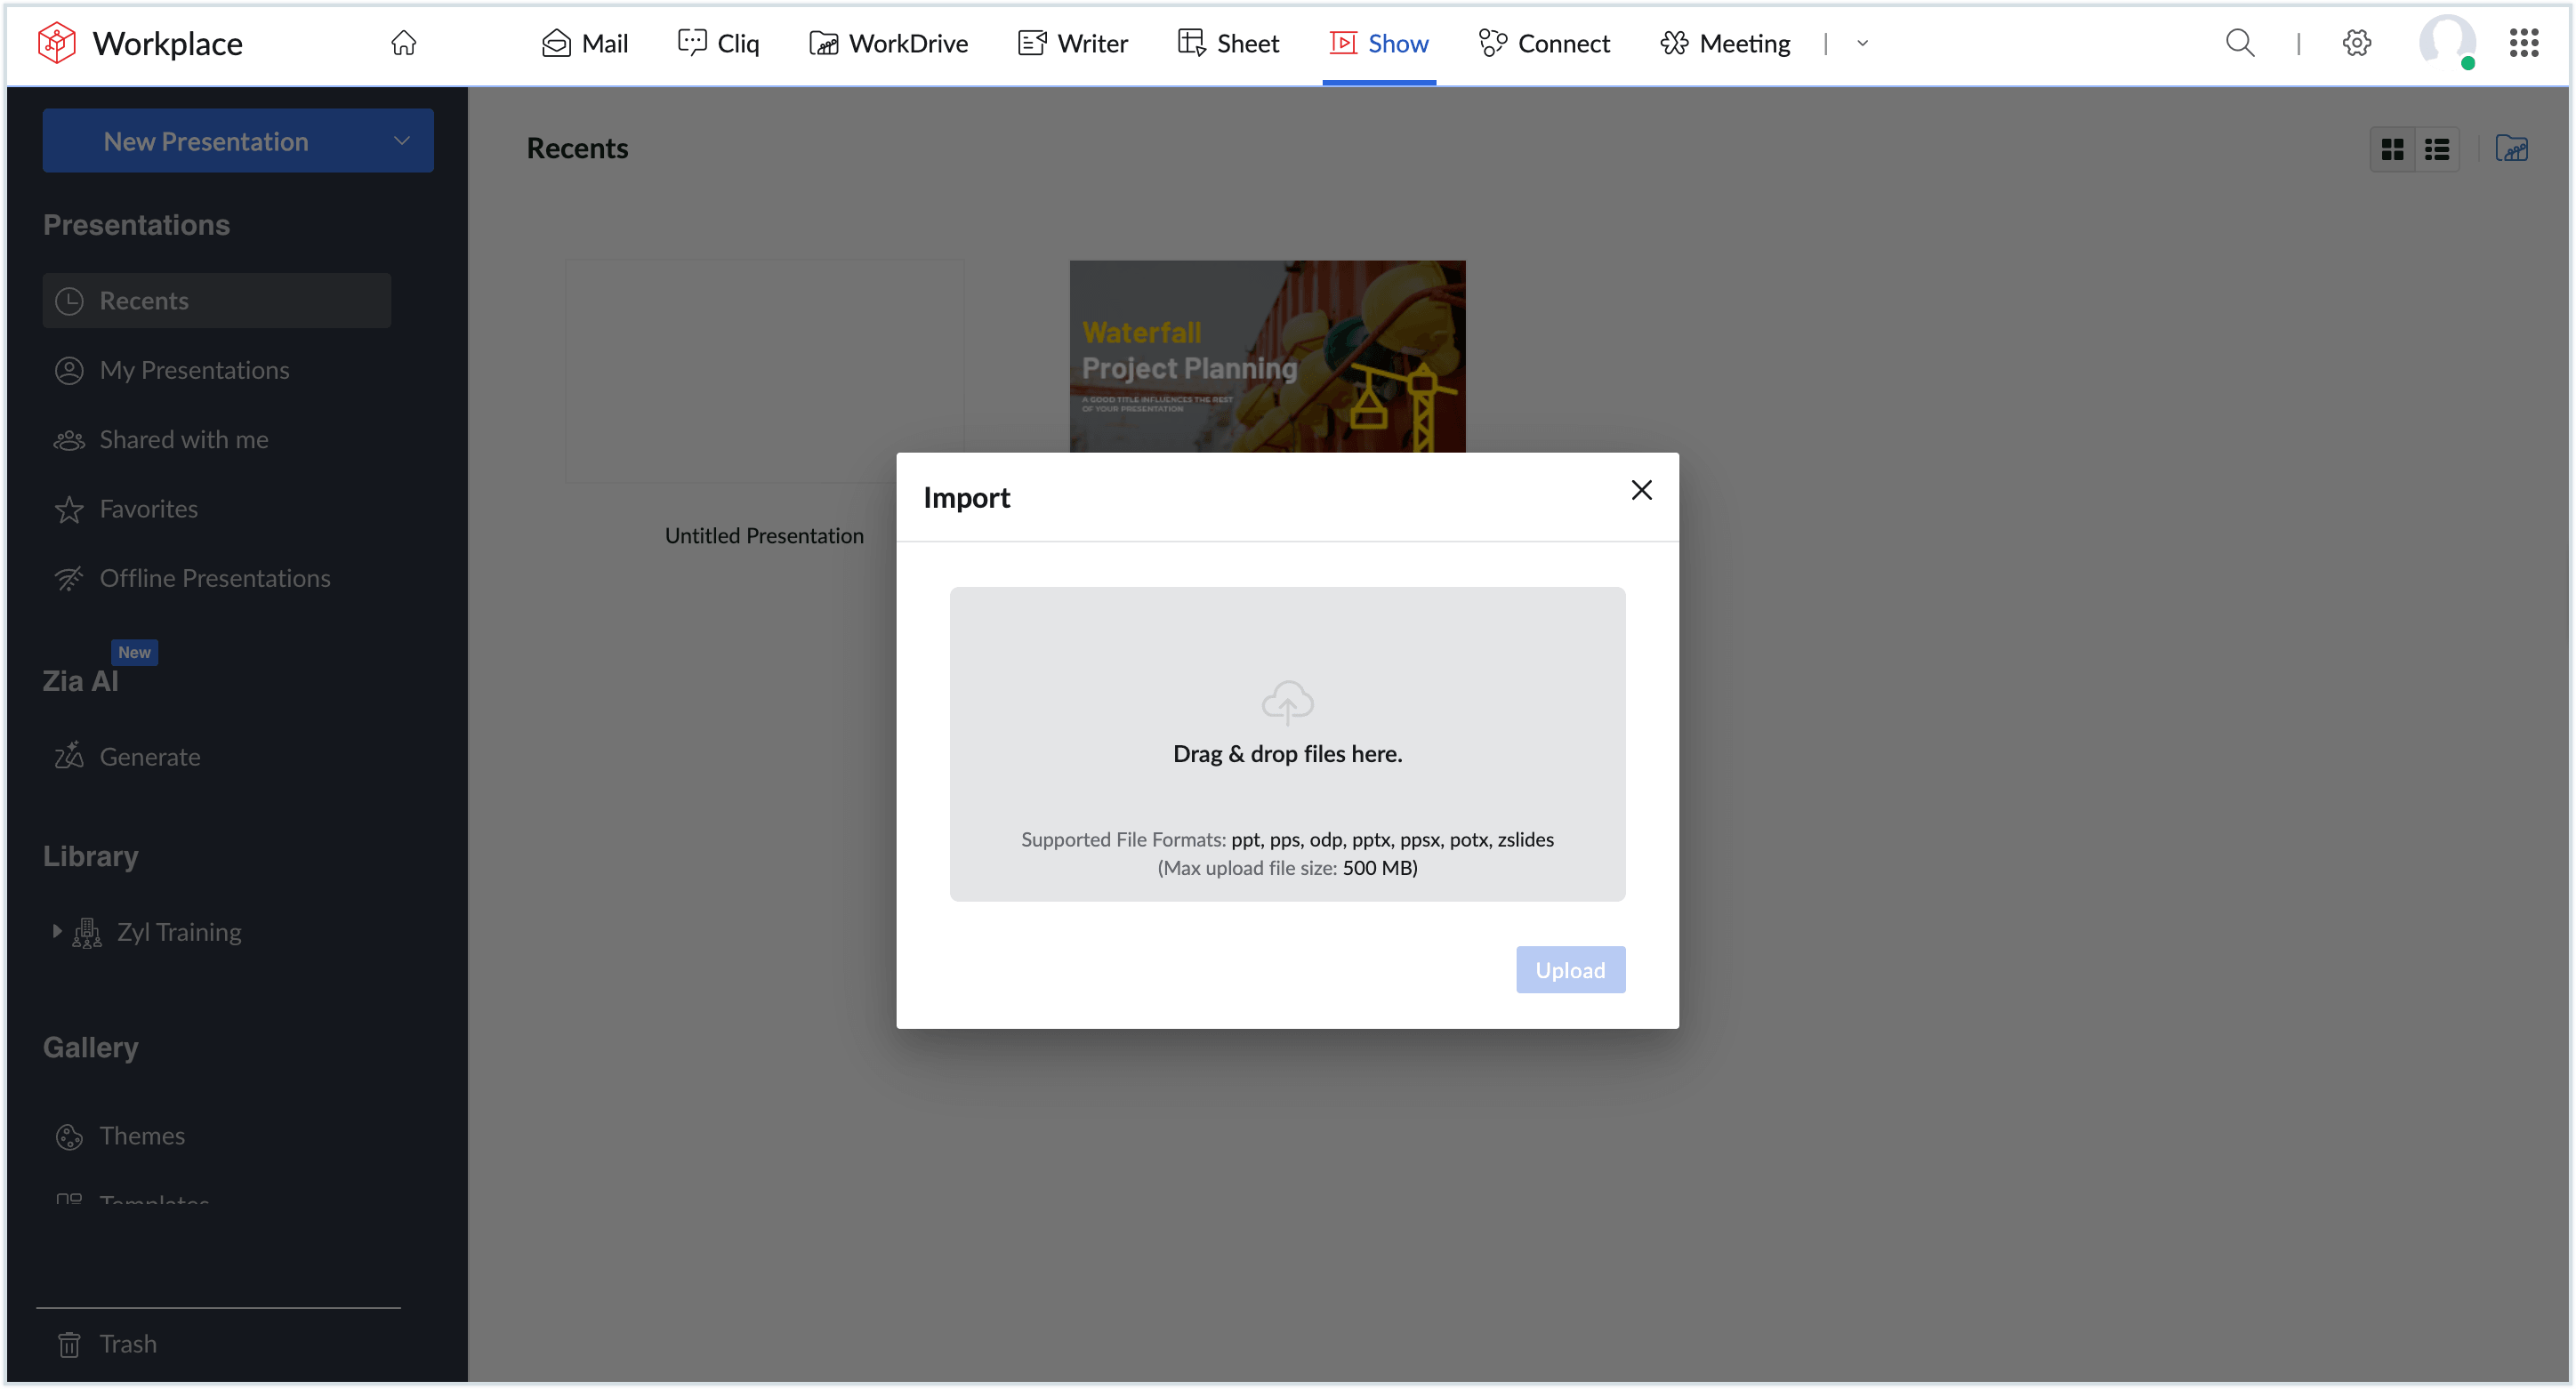2576x1389 pixels.
Task: Switch to the Show tab
Action: [1380, 43]
